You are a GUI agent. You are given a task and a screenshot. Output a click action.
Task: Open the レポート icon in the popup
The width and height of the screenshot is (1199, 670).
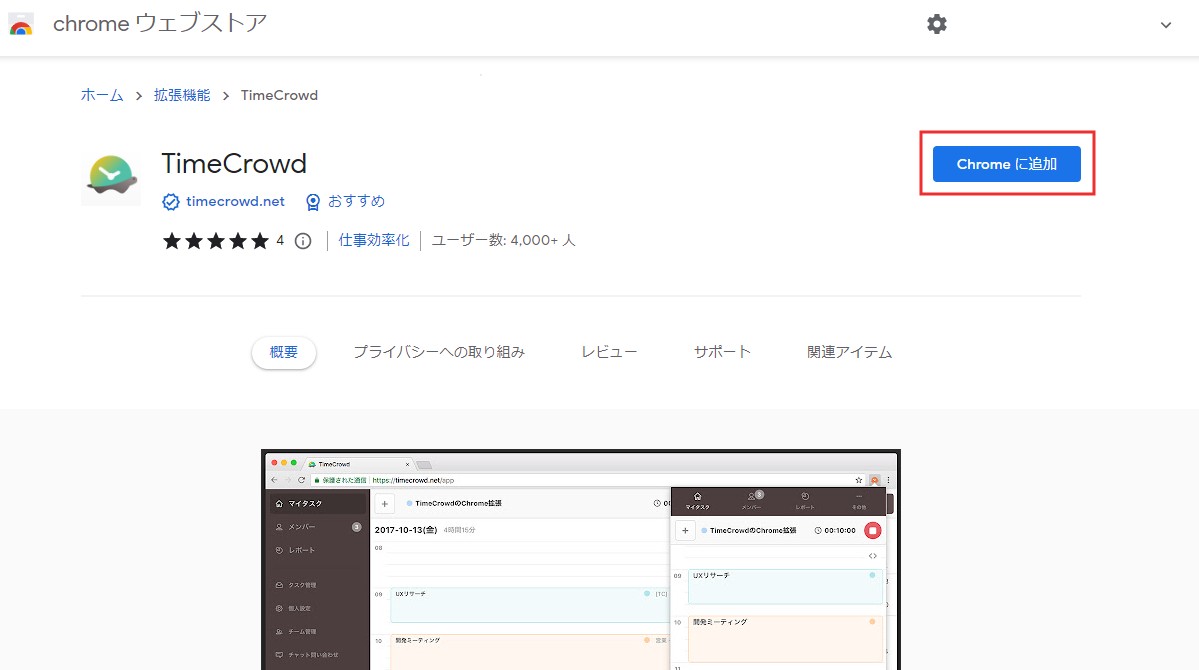click(x=806, y=496)
